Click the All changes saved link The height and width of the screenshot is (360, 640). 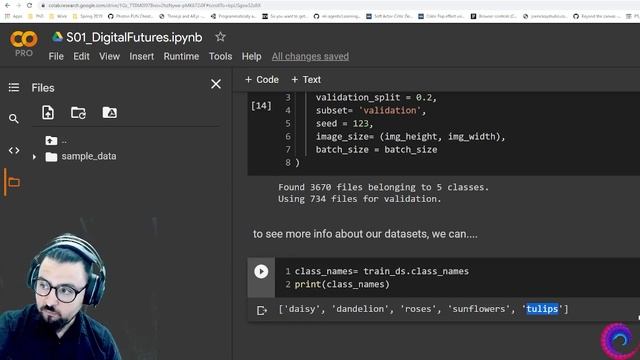(310, 56)
